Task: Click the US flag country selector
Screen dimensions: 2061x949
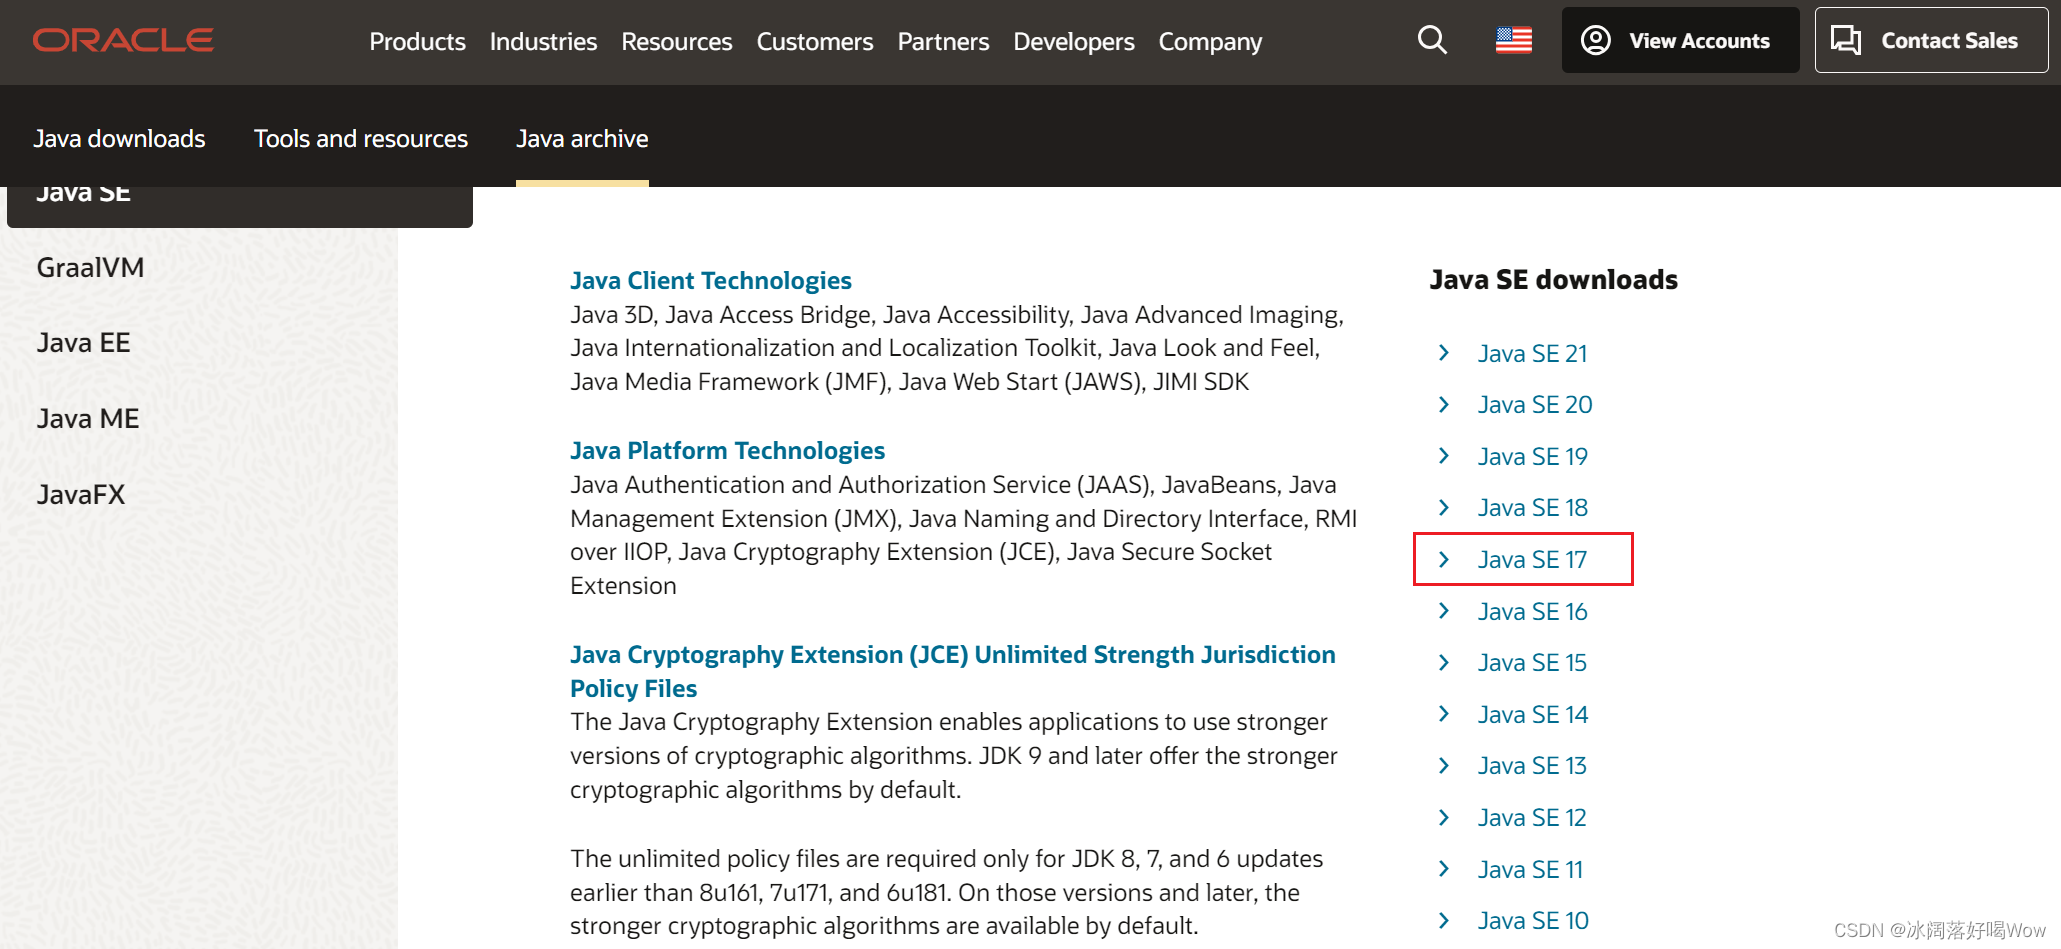Action: [x=1513, y=40]
